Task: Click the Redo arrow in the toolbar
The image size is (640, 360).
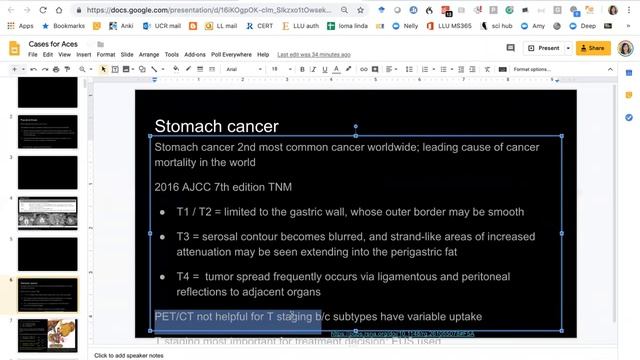Action: (45, 69)
